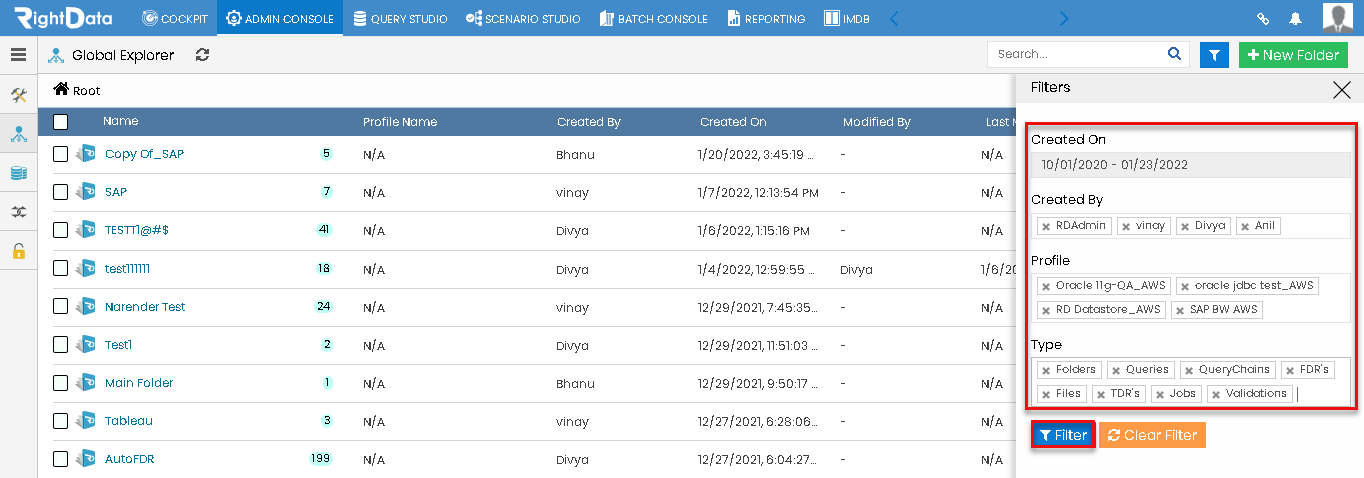Click the Clear Filter button
The image size is (1364, 478).
point(1152,435)
